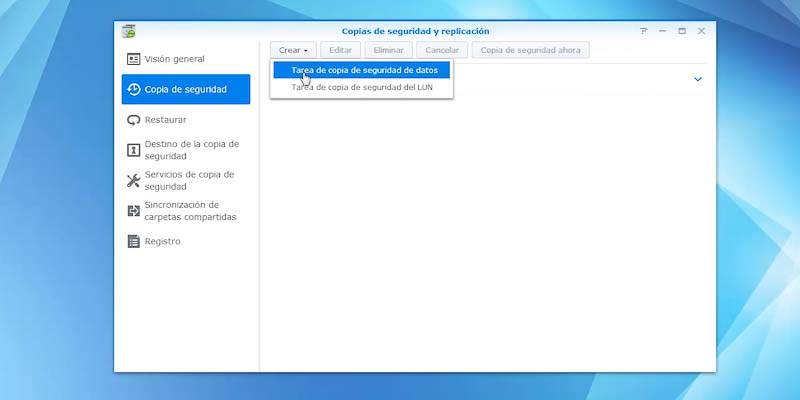This screenshot has width=800, height=400.
Task: Minimize the Copias de seguridad window
Action: [x=663, y=31]
